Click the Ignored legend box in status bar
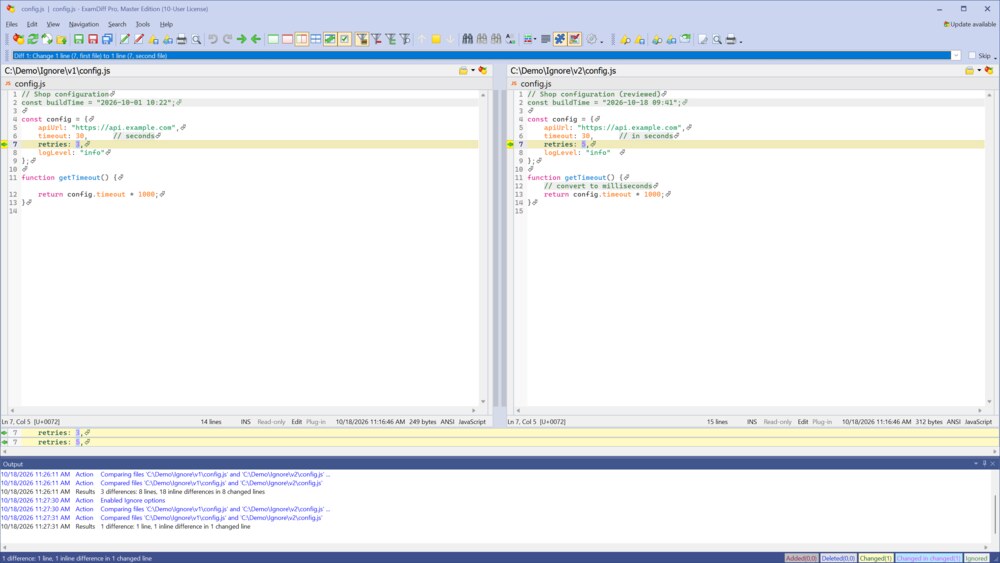This screenshot has height=563, width=1000. (976, 558)
